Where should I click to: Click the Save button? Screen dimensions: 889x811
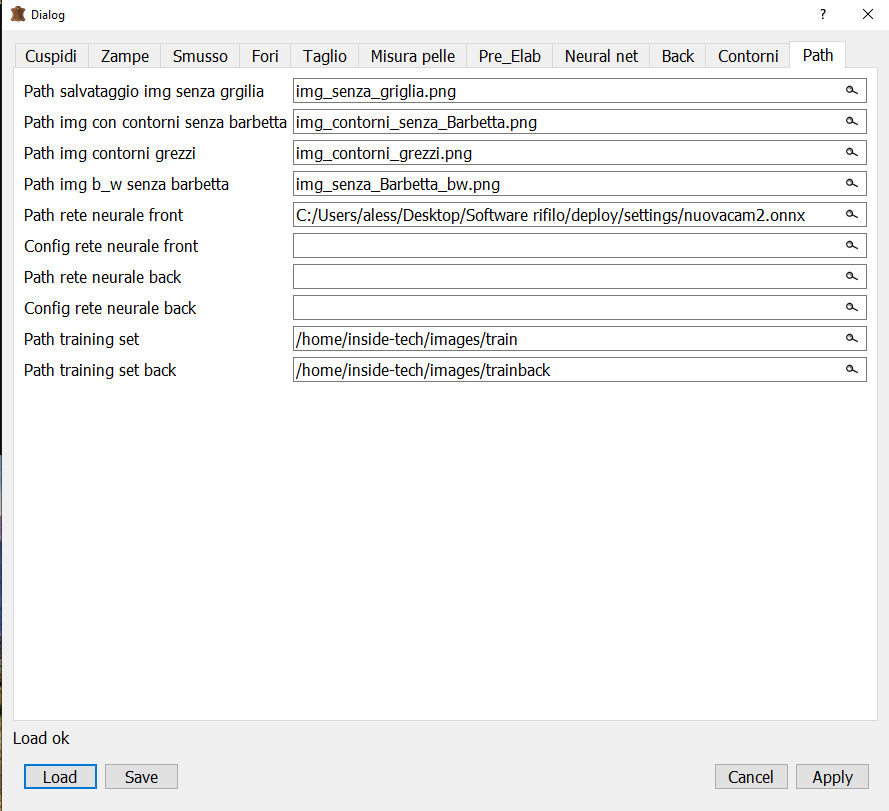(141, 777)
